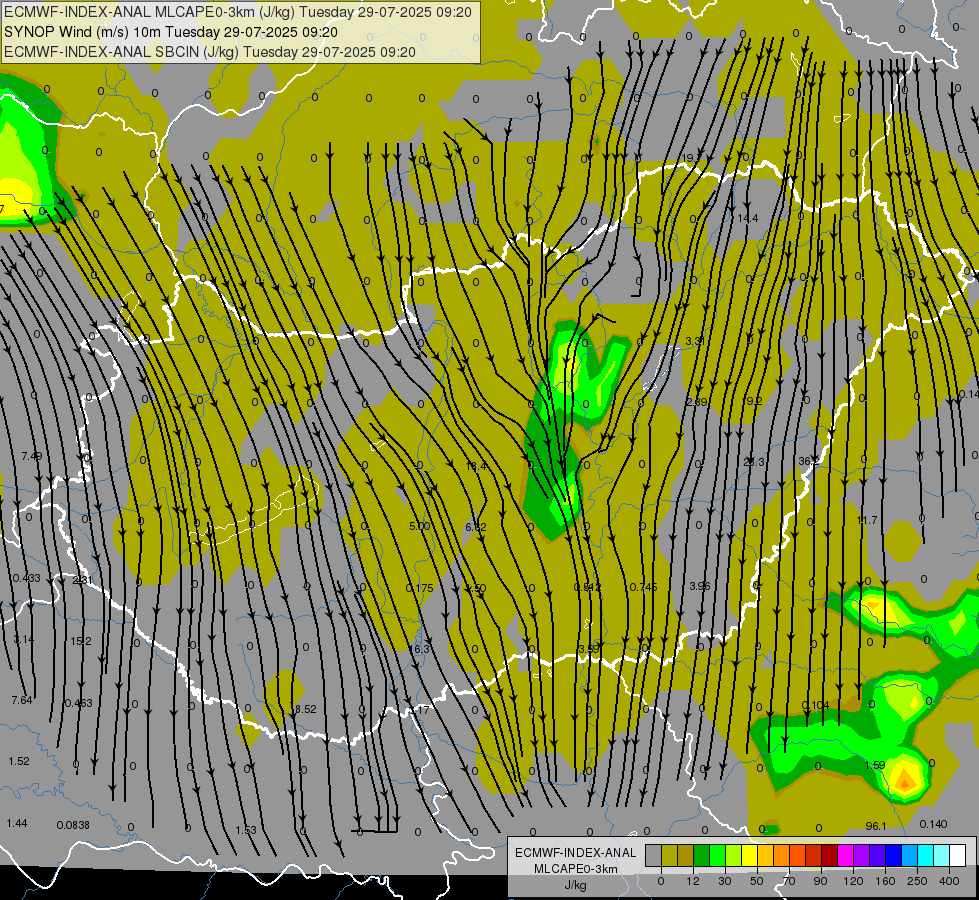The image size is (979, 900).
Task: Click the 30 tick label on color scale
Action: 724,881
